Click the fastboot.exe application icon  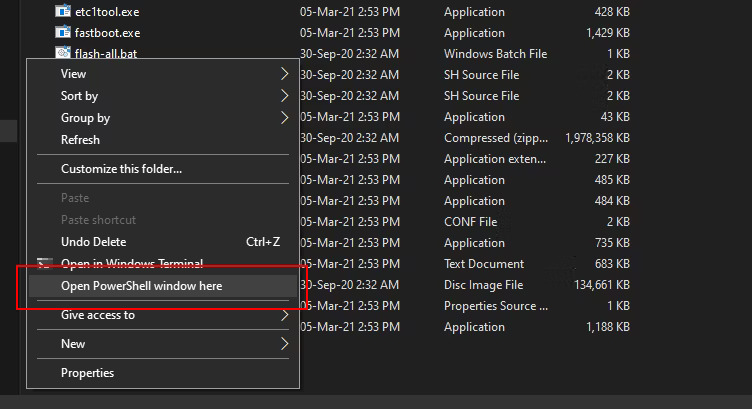pyautogui.click(x=64, y=33)
